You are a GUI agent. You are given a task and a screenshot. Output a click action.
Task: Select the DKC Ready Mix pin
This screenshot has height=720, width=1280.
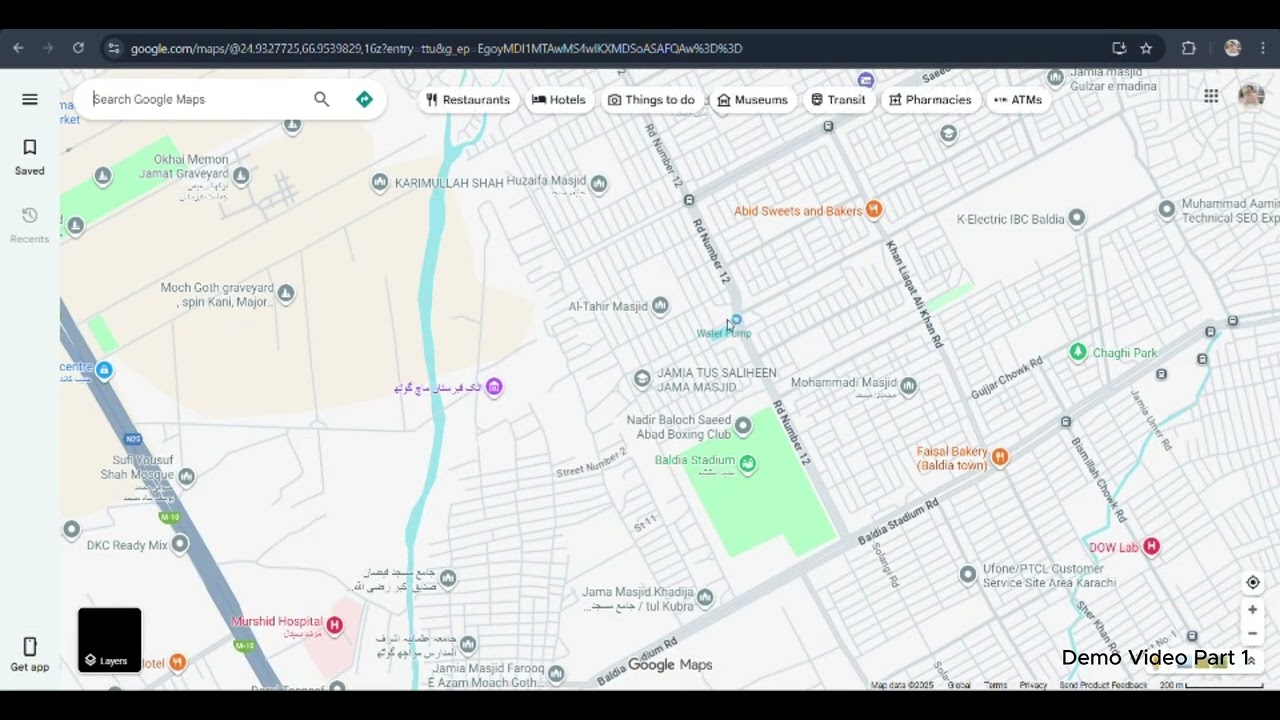pyautogui.click(x=180, y=544)
